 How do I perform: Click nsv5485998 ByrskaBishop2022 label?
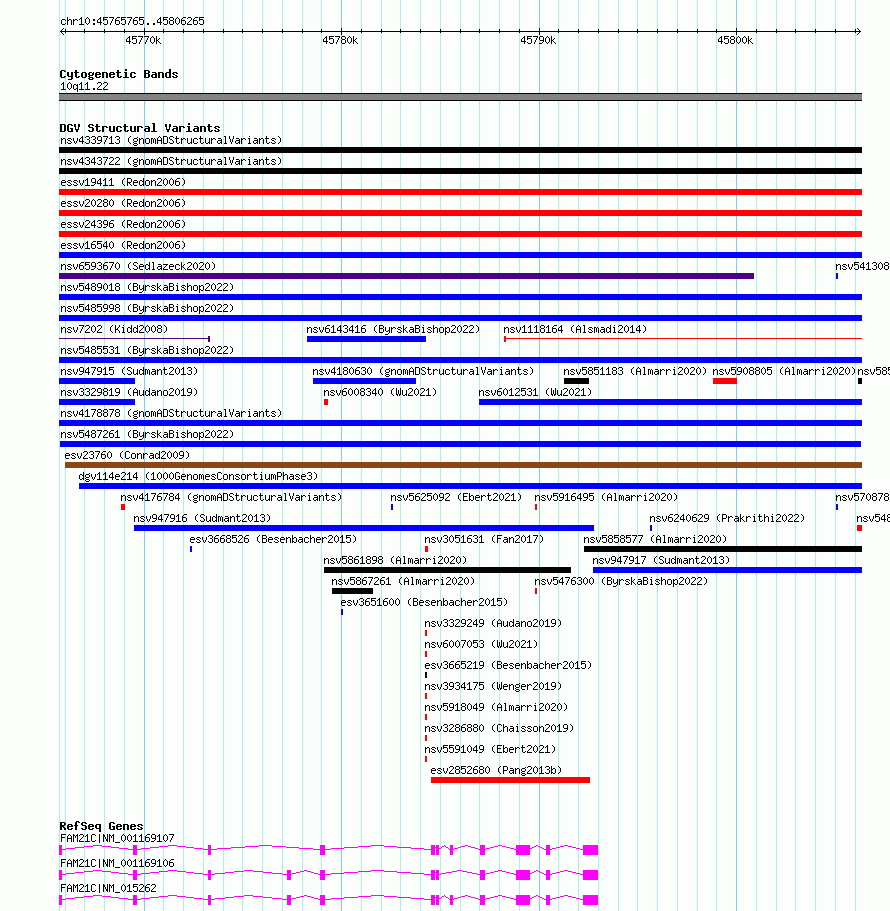[x=147, y=309]
